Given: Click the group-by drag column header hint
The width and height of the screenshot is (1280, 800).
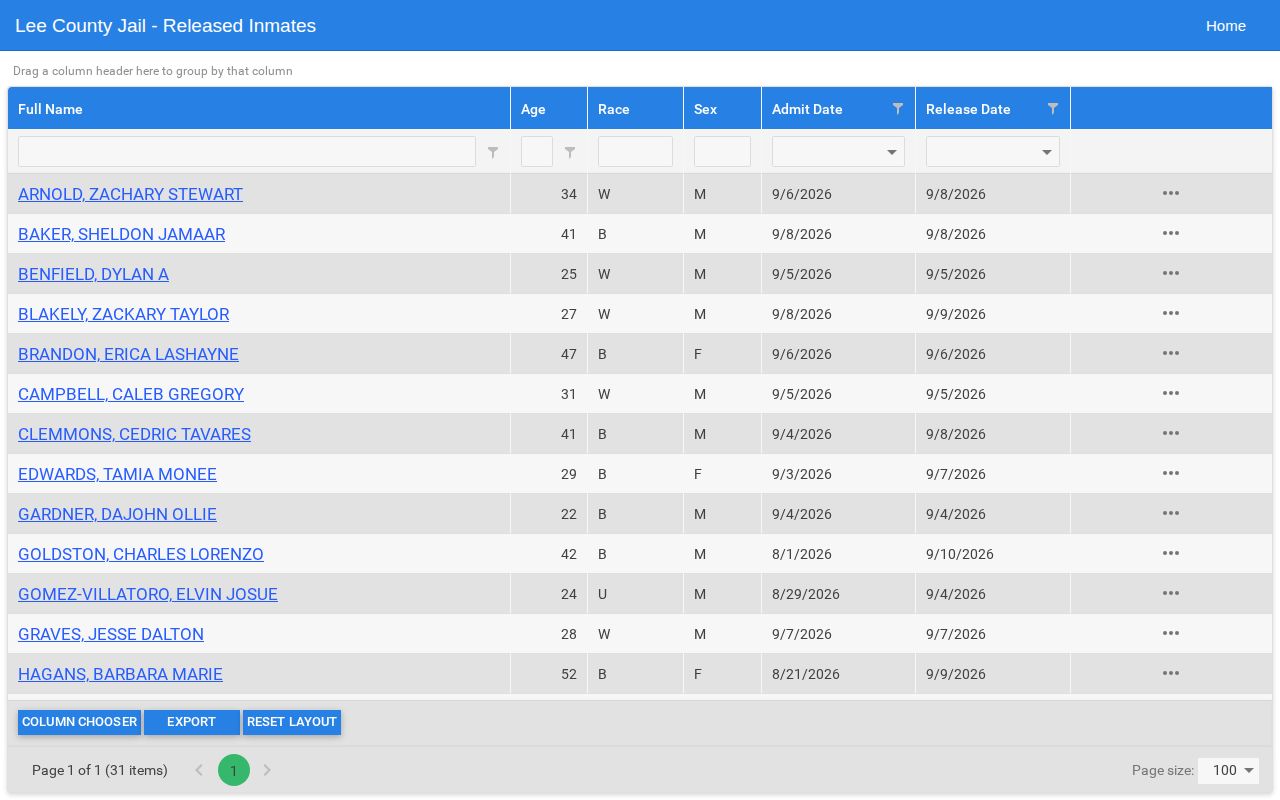Looking at the screenshot, I should (x=153, y=71).
